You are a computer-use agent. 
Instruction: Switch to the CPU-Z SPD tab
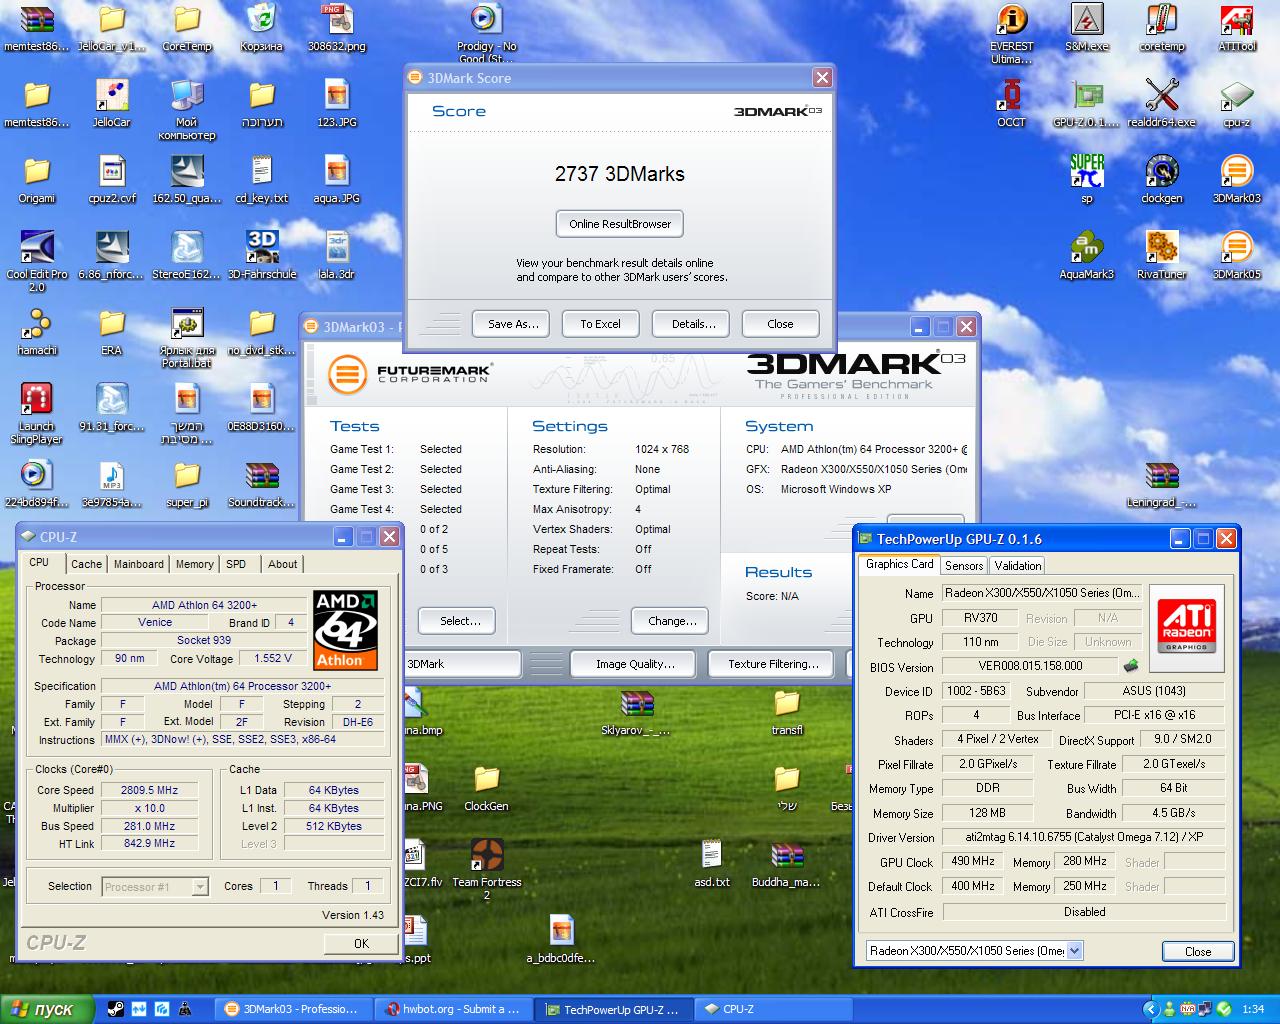pyautogui.click(x=236, y=564)
